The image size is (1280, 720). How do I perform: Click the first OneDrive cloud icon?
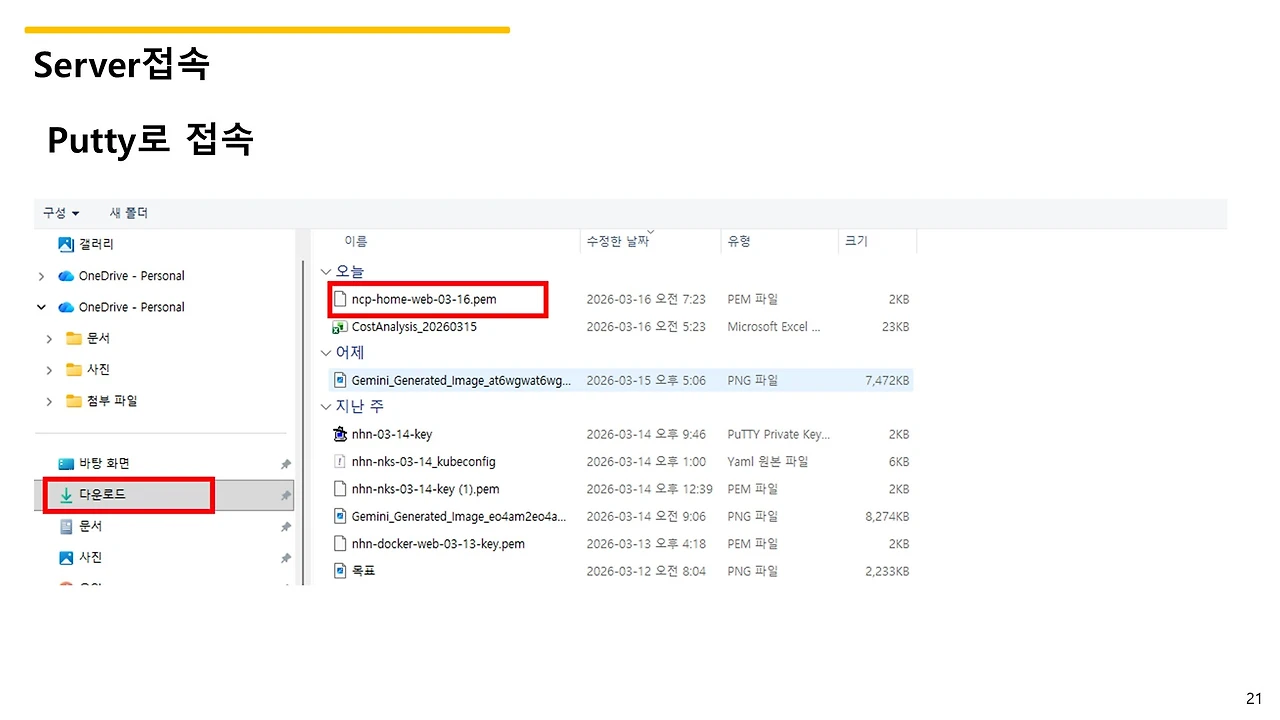coord(66,276)
